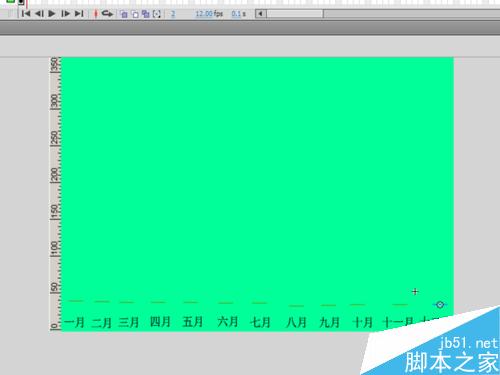Select the 三月 label on stage
Image resolution: width=500 pixels, height=375 pixels.
coord(129,322)
